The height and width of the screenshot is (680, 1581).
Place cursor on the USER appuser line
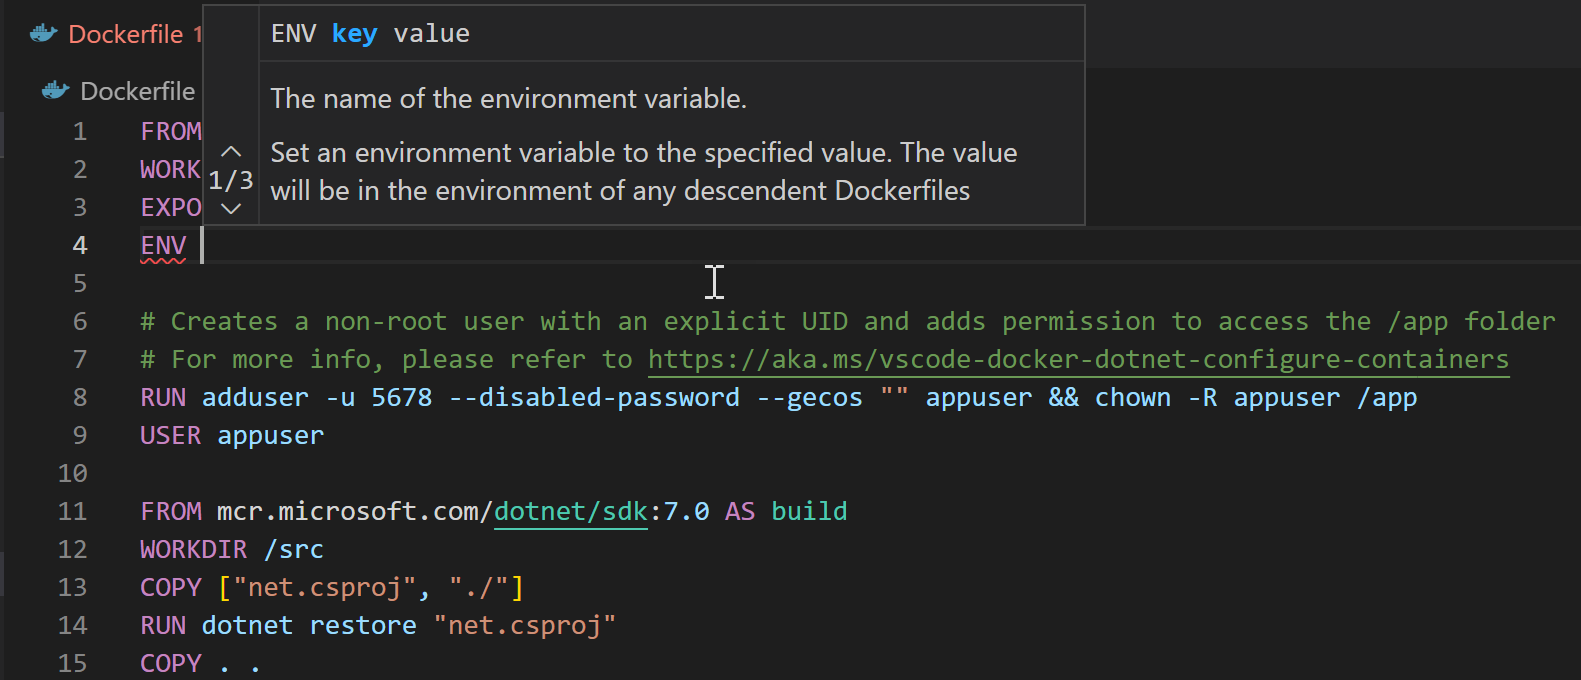coord(232,435)
